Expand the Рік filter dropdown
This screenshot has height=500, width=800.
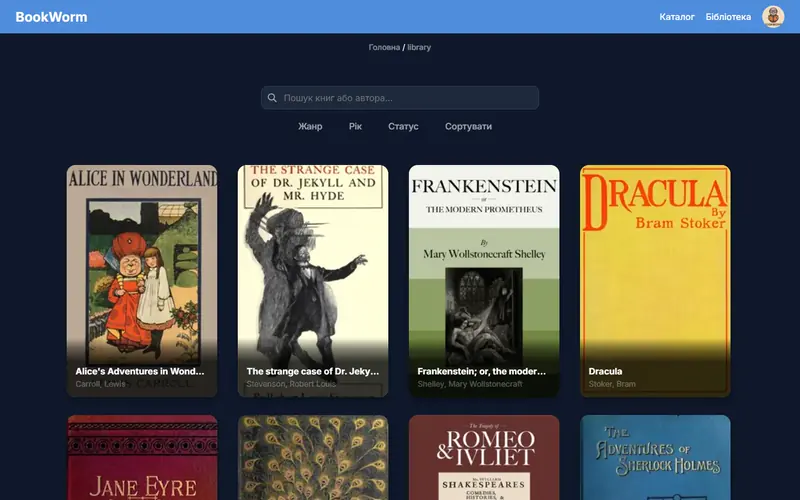[355, 126]
